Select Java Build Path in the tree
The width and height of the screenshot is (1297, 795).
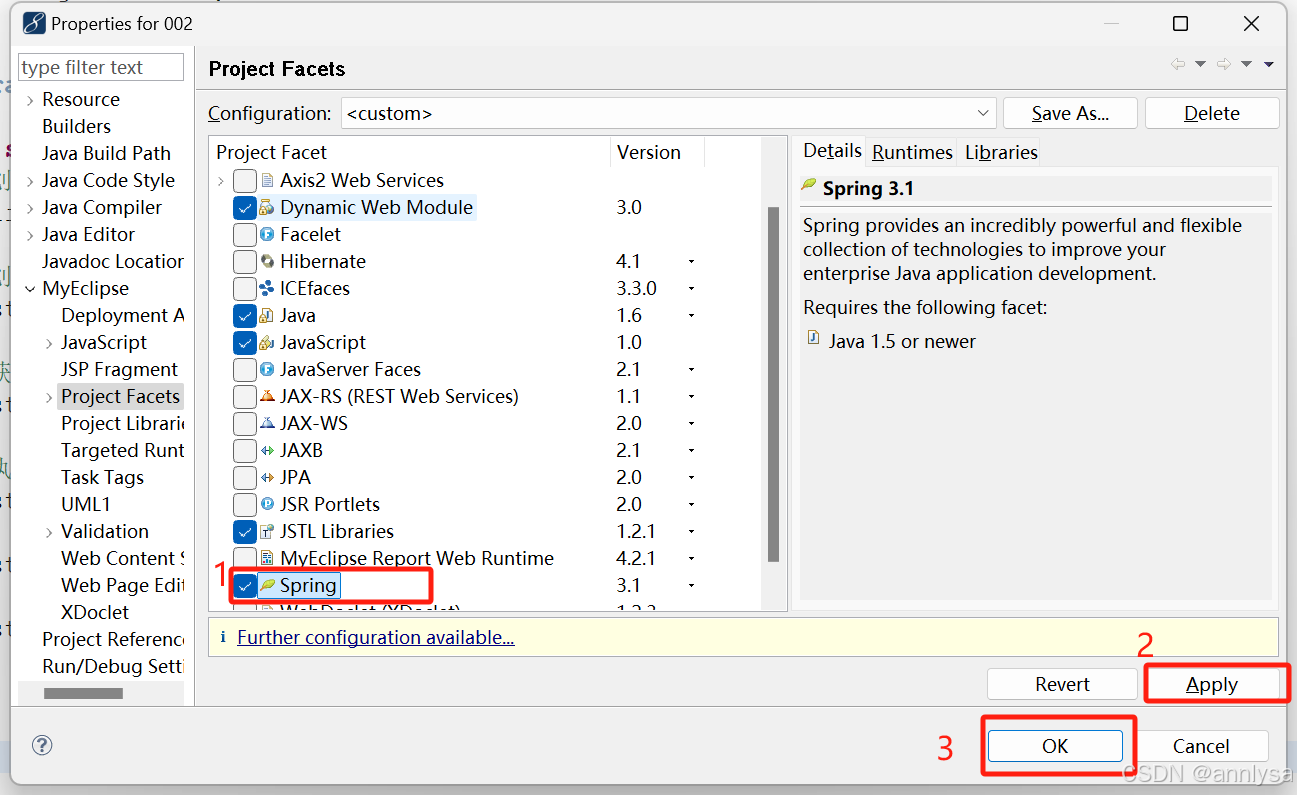tap(106, 154)
